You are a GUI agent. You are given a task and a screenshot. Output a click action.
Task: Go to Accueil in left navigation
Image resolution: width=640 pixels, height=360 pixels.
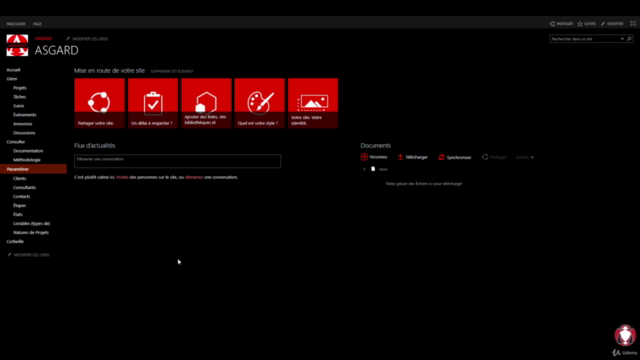point(13,70)
